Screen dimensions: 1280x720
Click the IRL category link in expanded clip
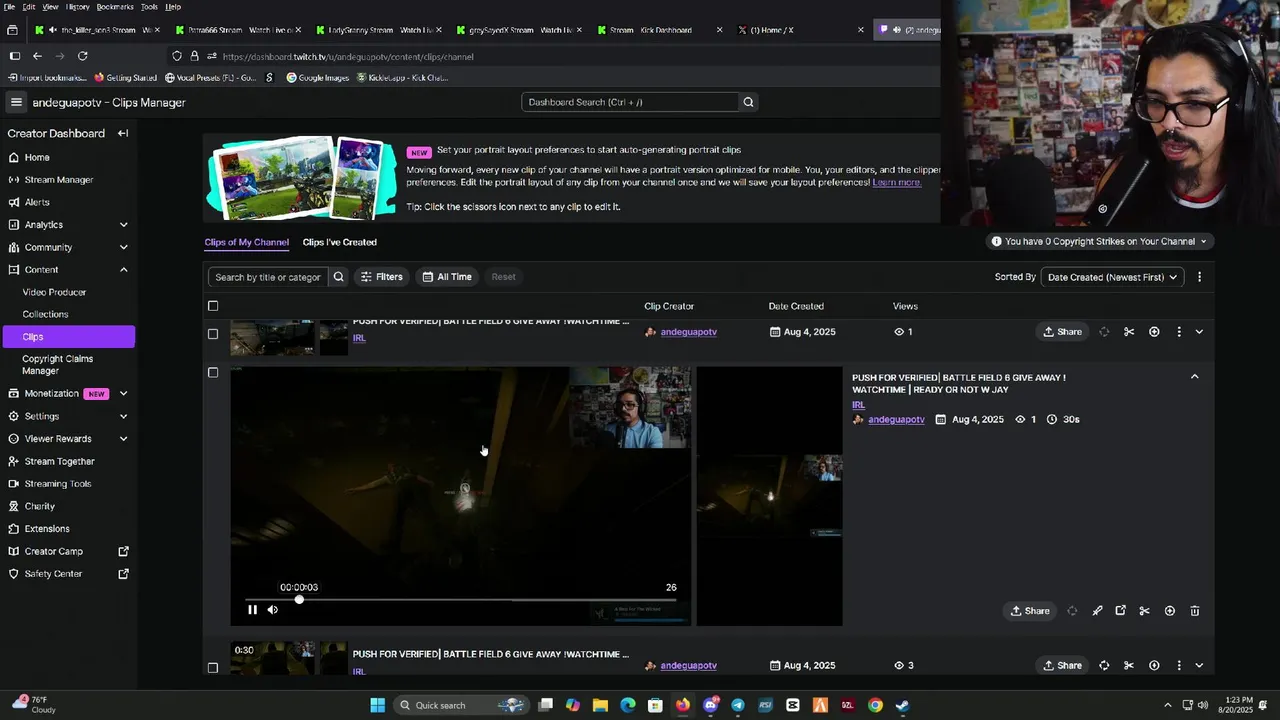pyautogui.click(x=858, y=405)
